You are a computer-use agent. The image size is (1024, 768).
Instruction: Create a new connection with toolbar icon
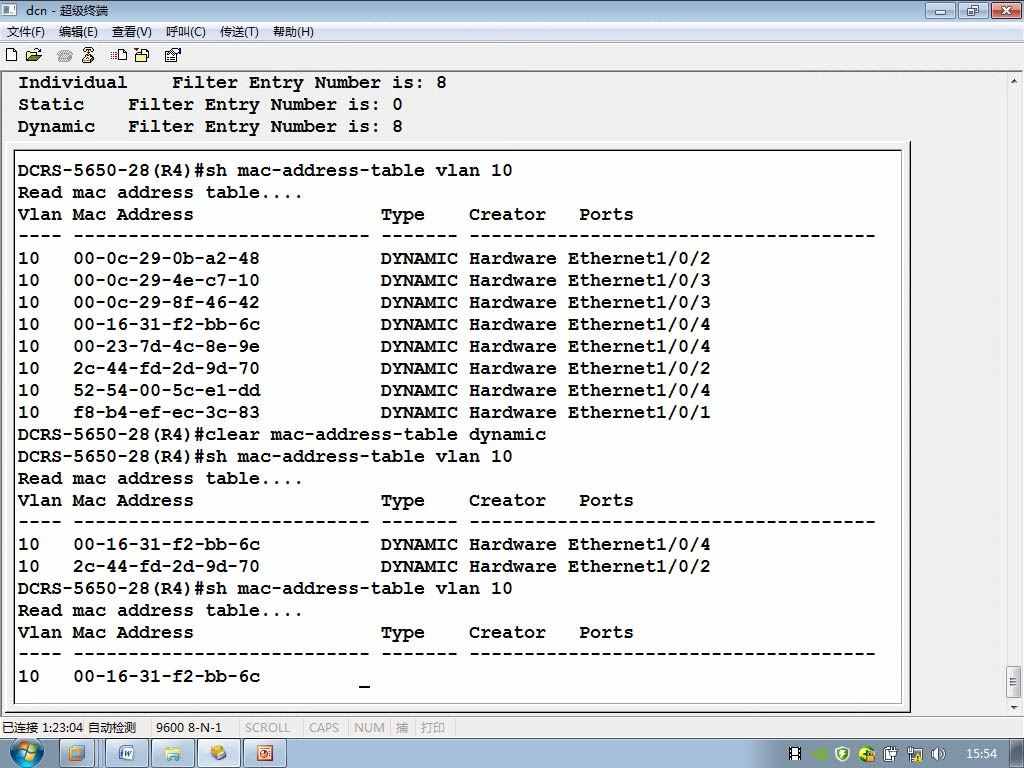(11, 55)
